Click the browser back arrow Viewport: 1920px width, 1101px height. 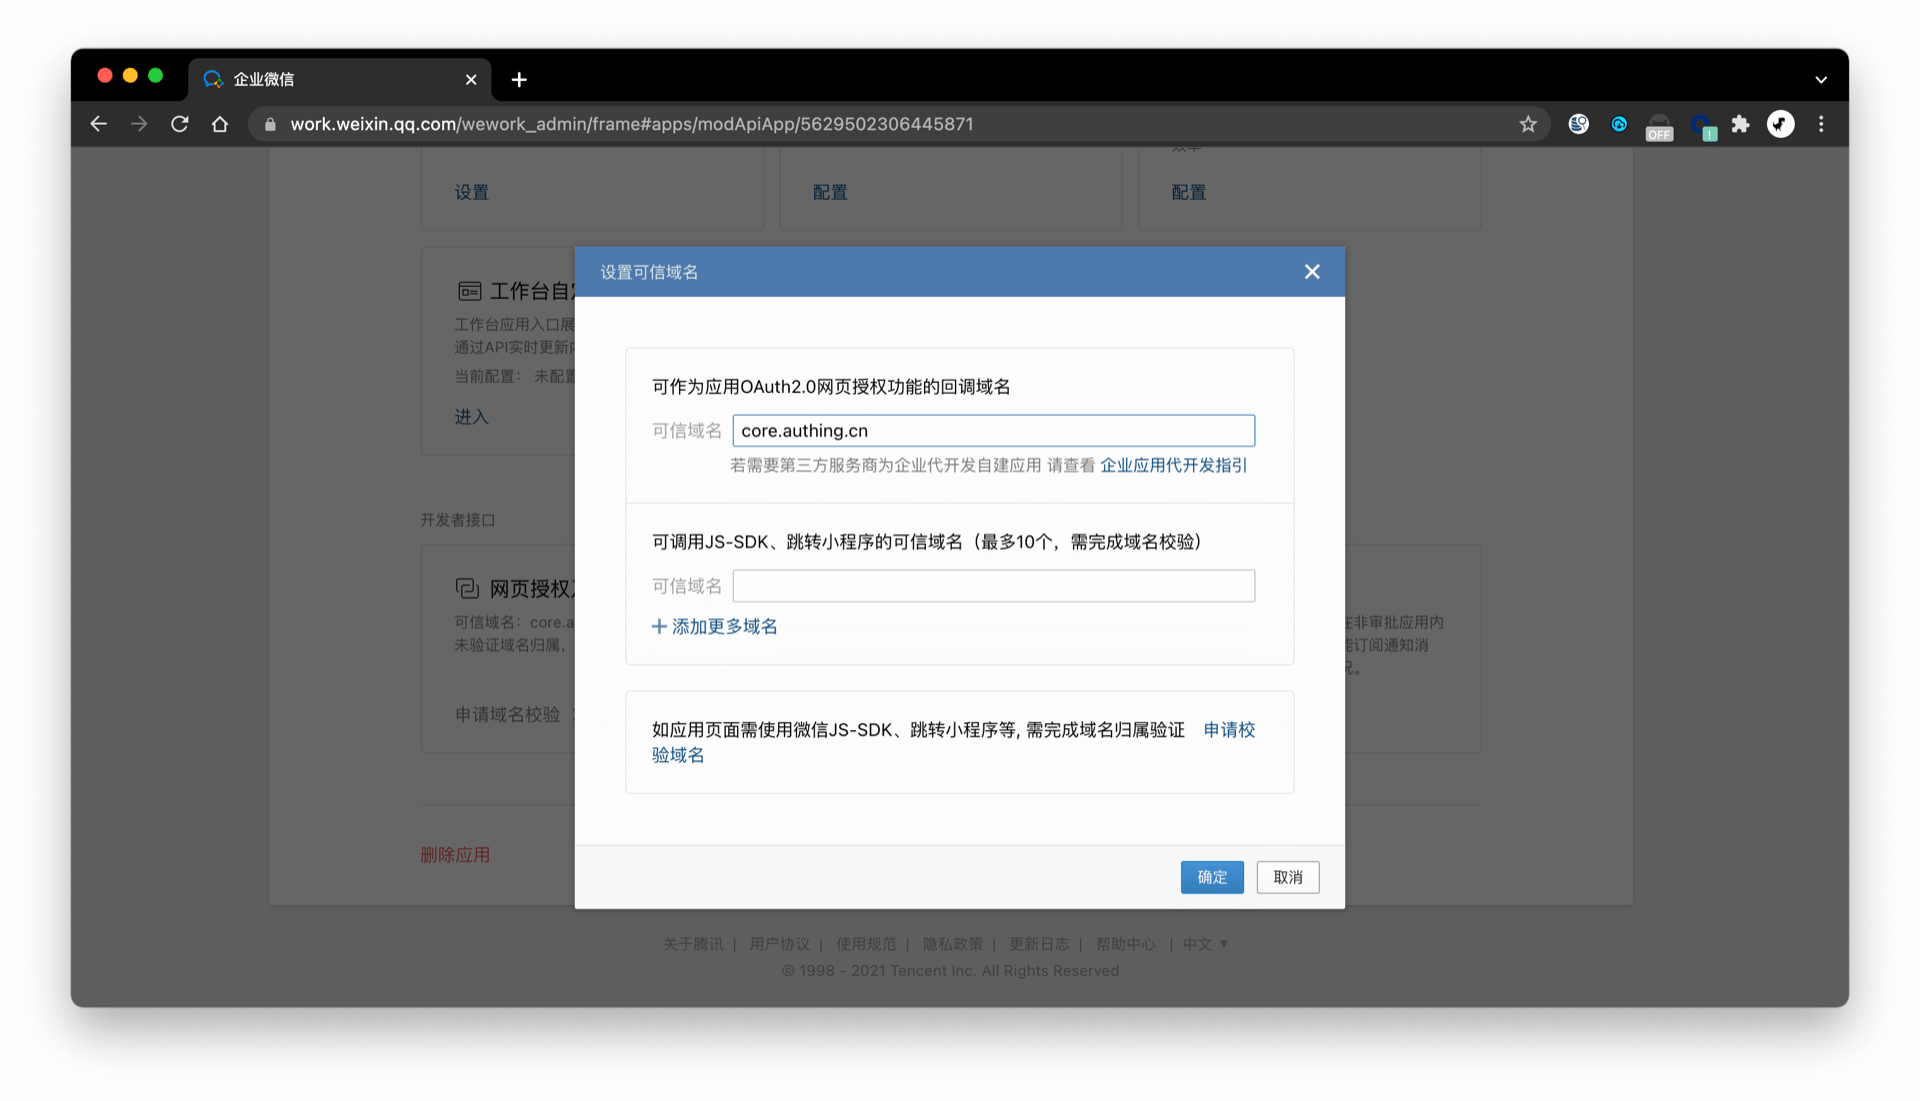click(x=98, y=124)
